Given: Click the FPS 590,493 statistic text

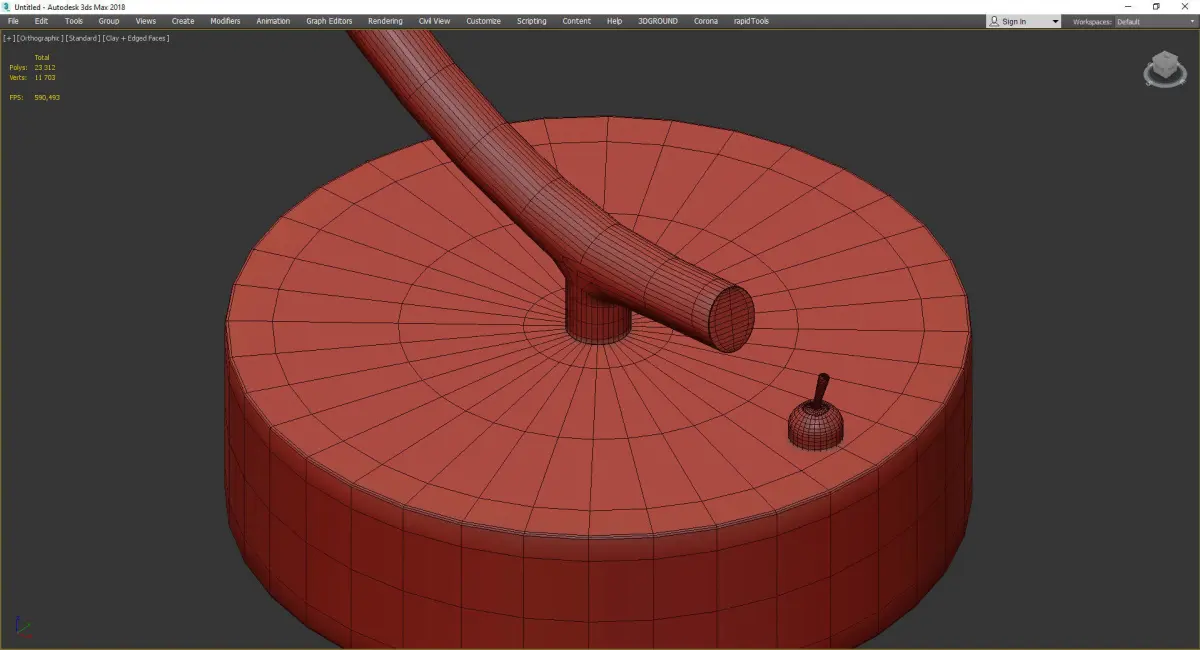Looking at the screenshot, I should pyautogui.click(x=35, y=97).
